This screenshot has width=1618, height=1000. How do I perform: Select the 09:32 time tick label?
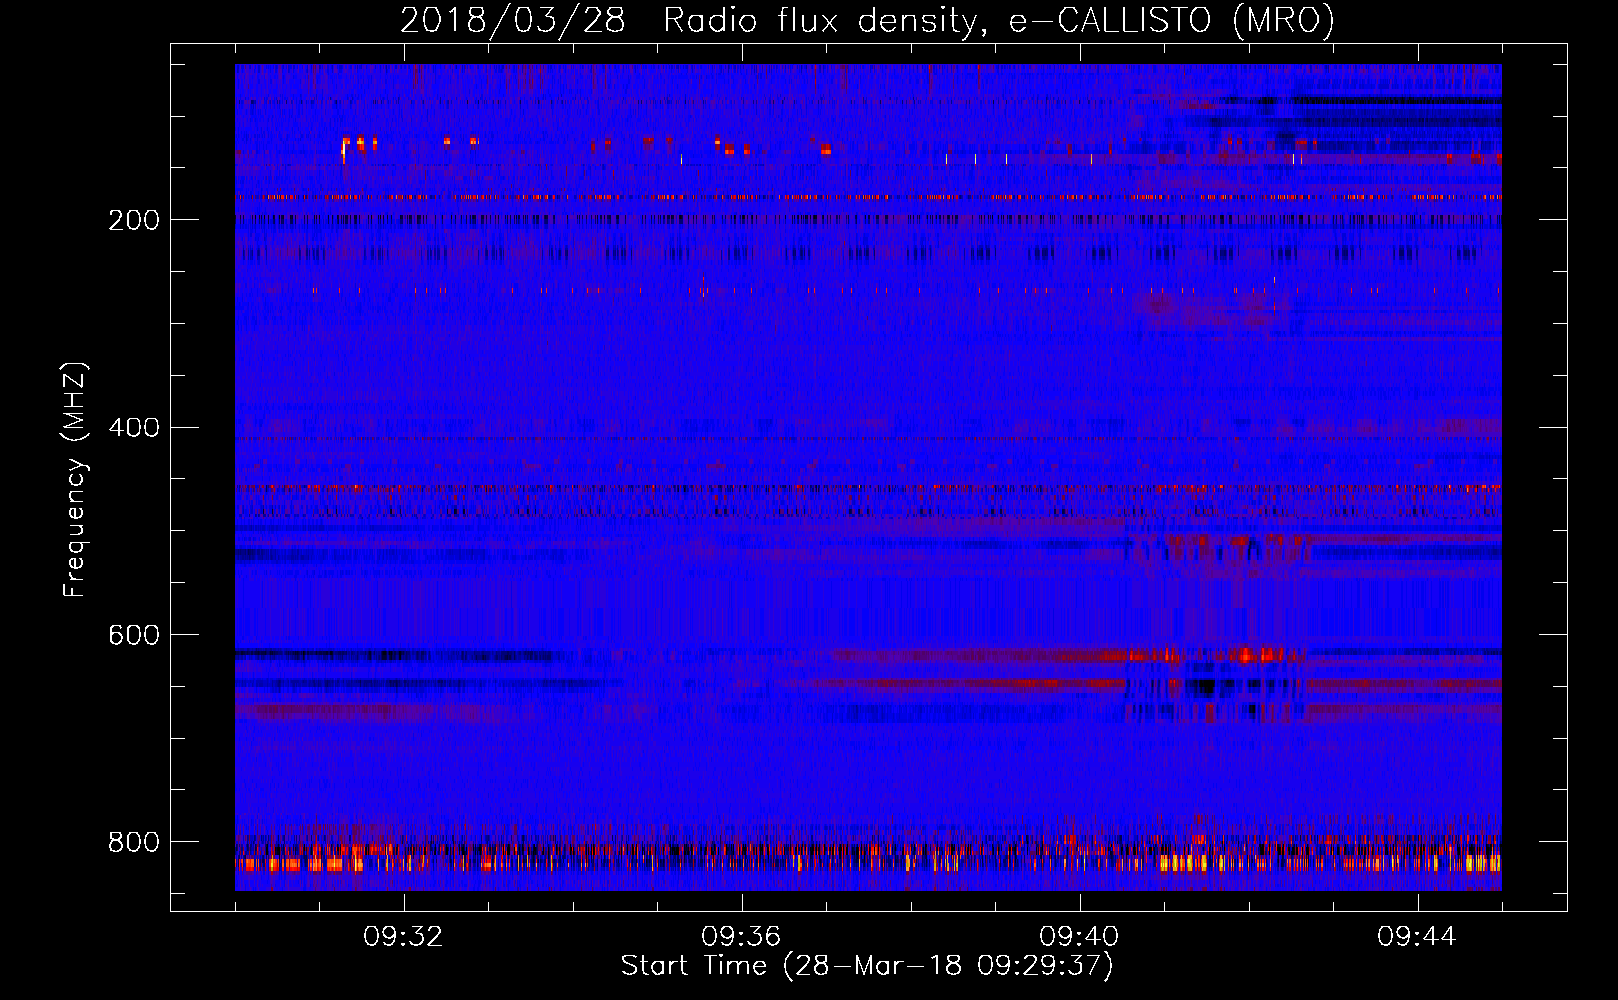click(403, 937)
